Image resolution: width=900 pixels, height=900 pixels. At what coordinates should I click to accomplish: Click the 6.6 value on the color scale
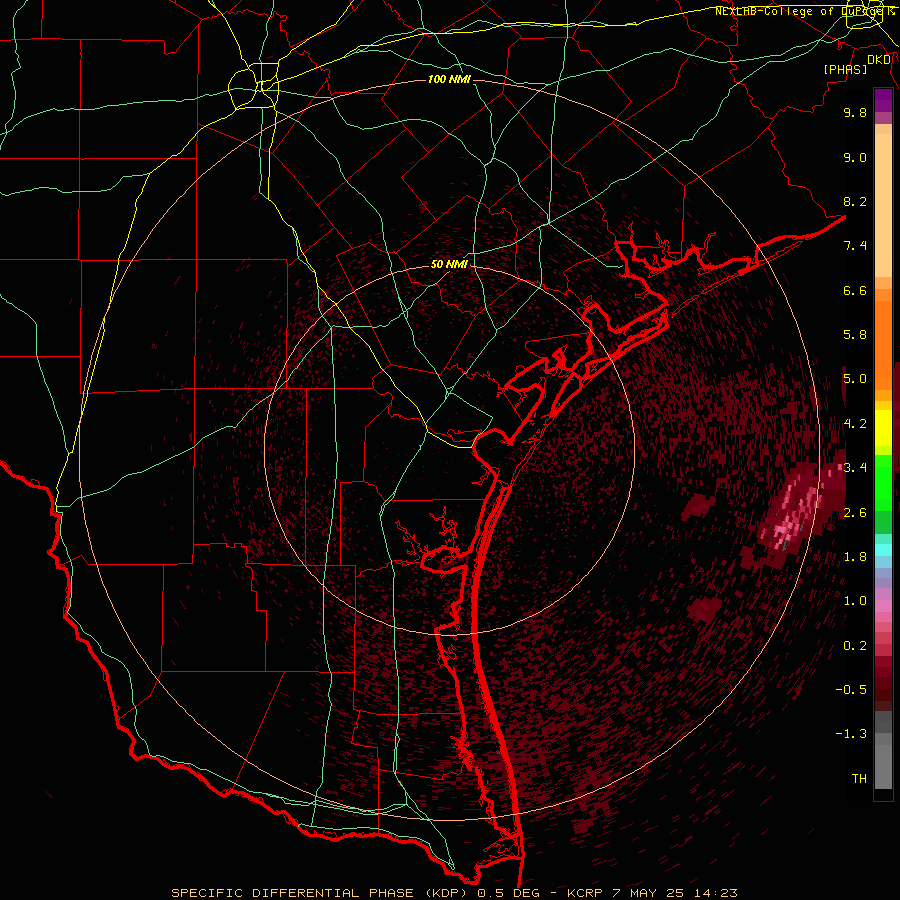click(855, 291)
